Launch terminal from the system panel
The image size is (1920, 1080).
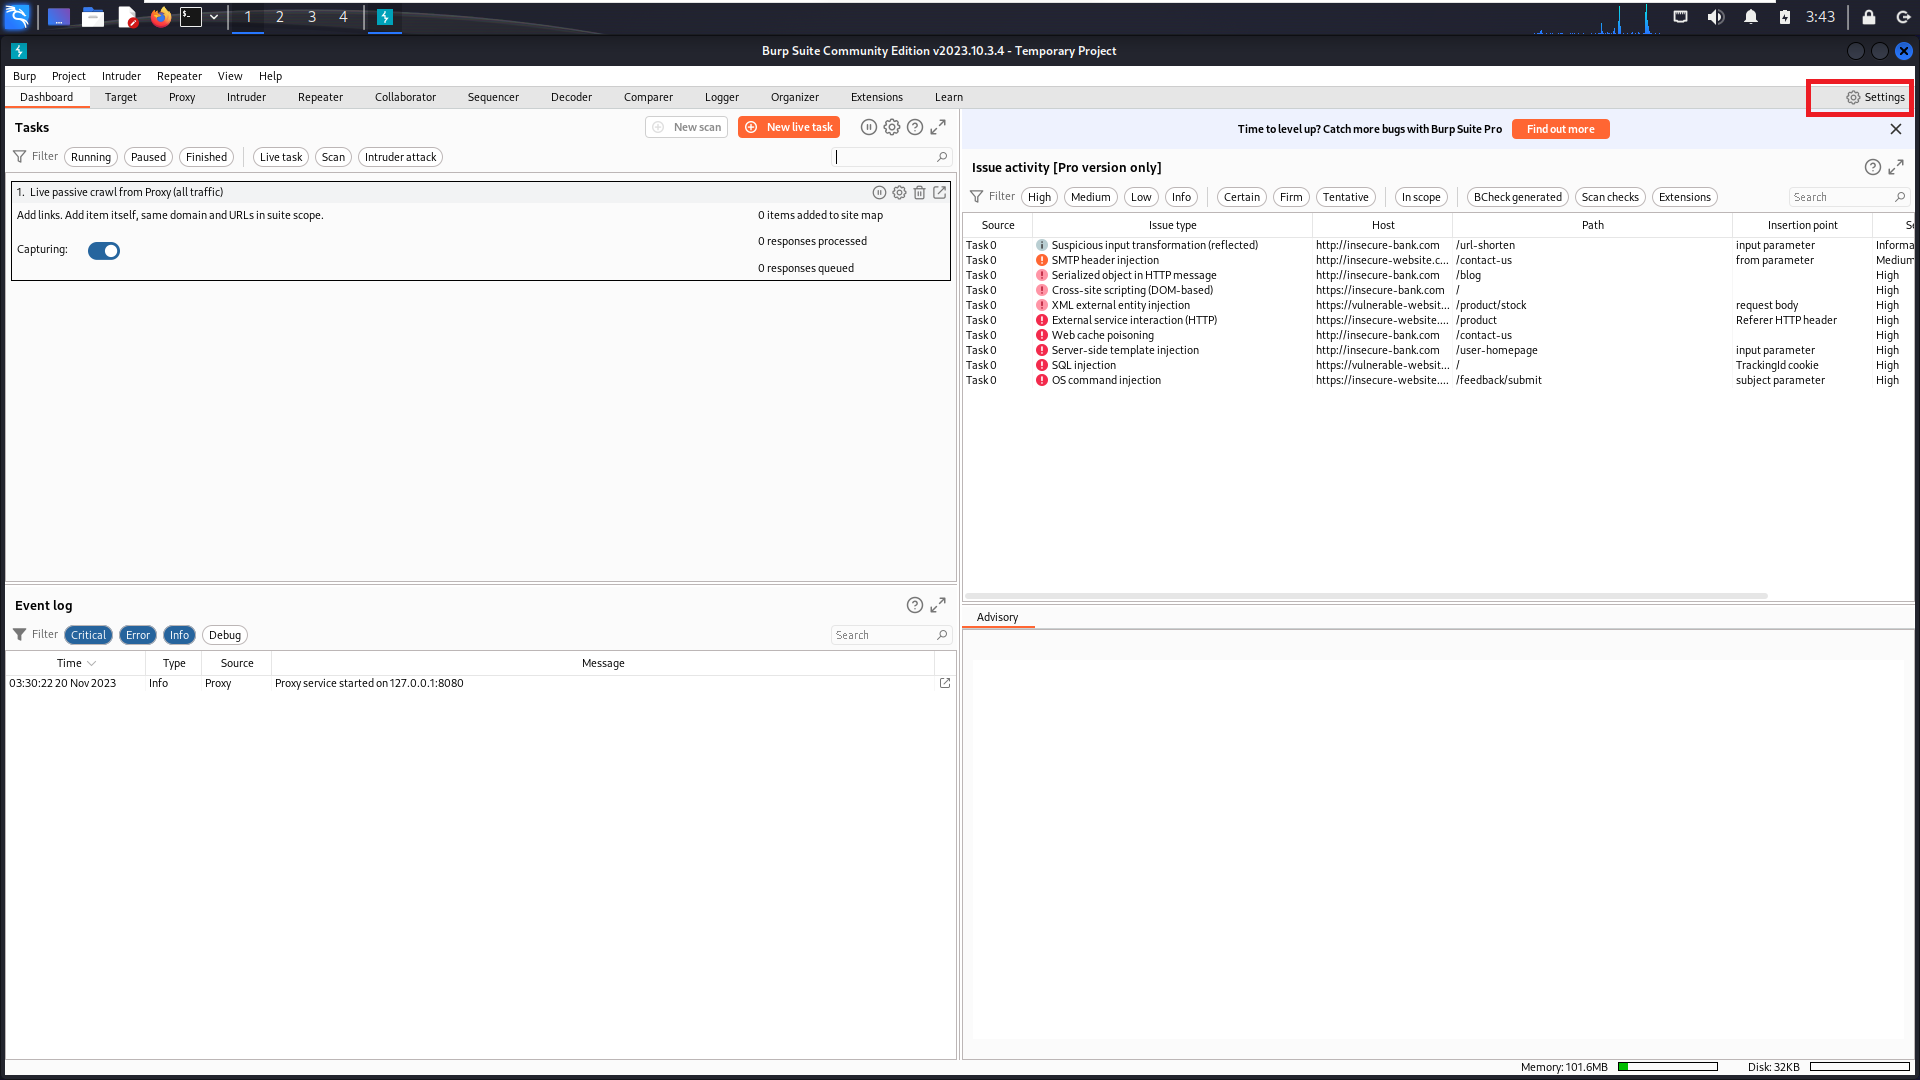click(190, 17)
